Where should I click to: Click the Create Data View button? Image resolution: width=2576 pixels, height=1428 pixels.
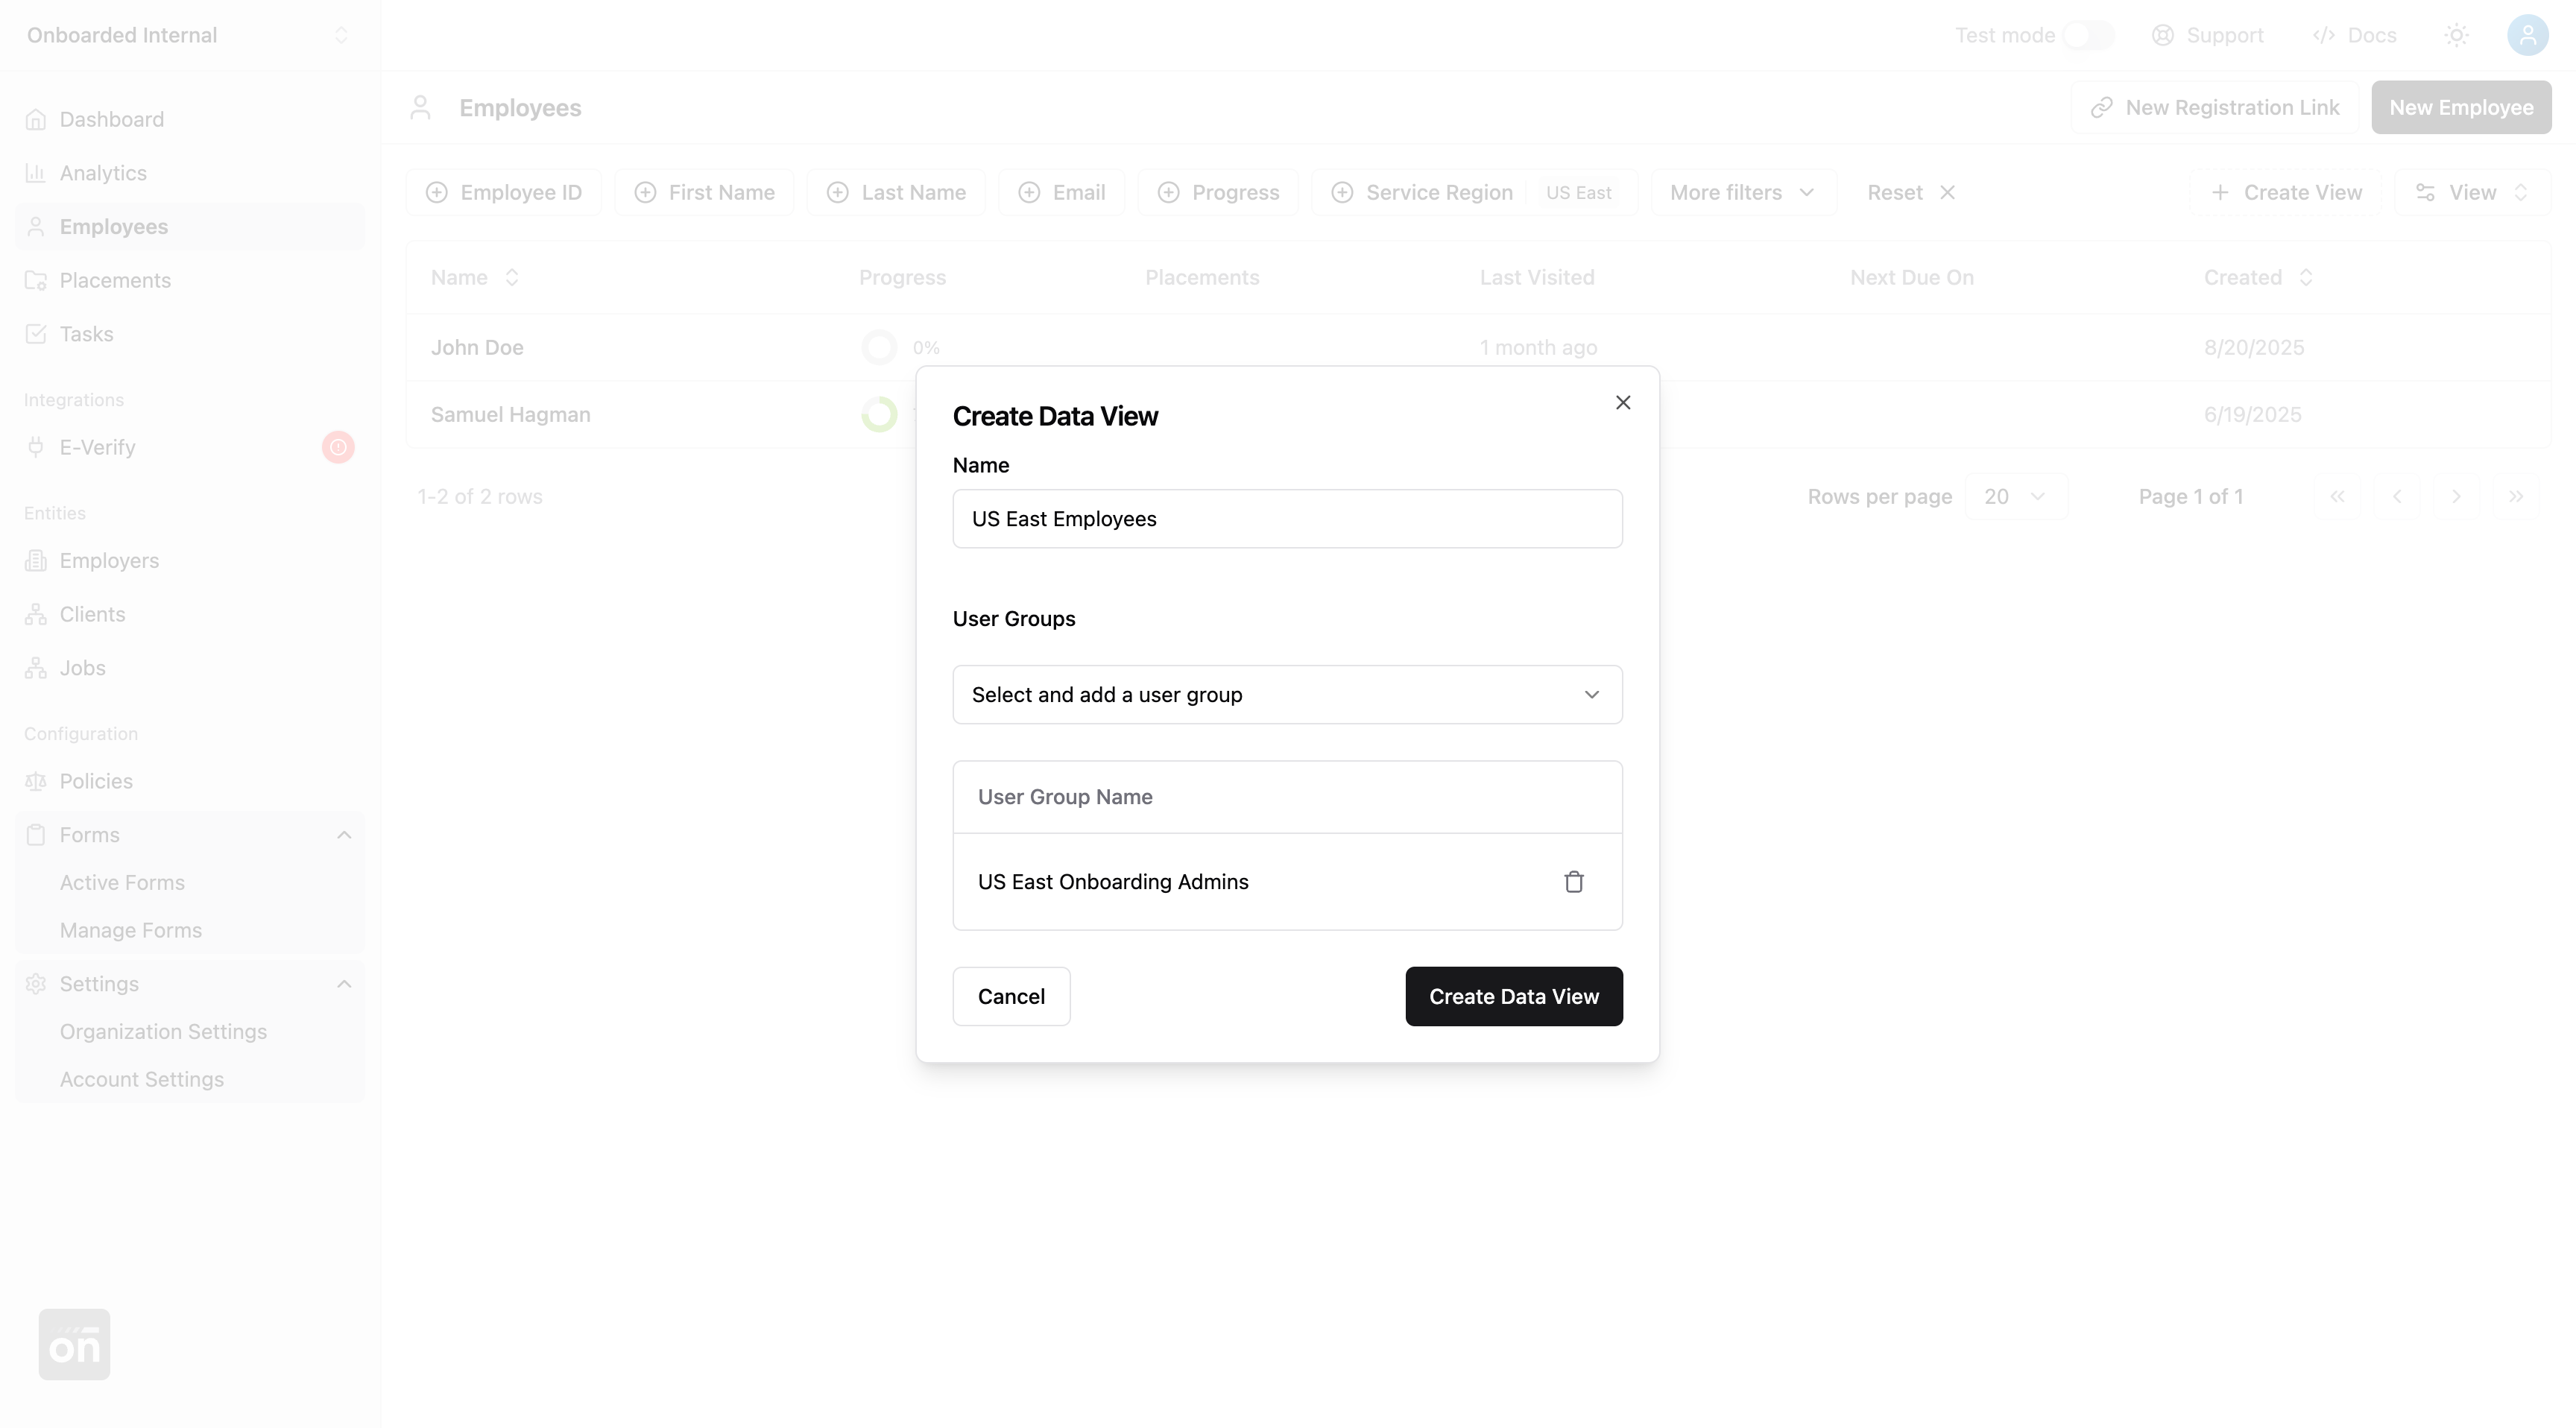pyautogui.click(x=1513, y=996)
